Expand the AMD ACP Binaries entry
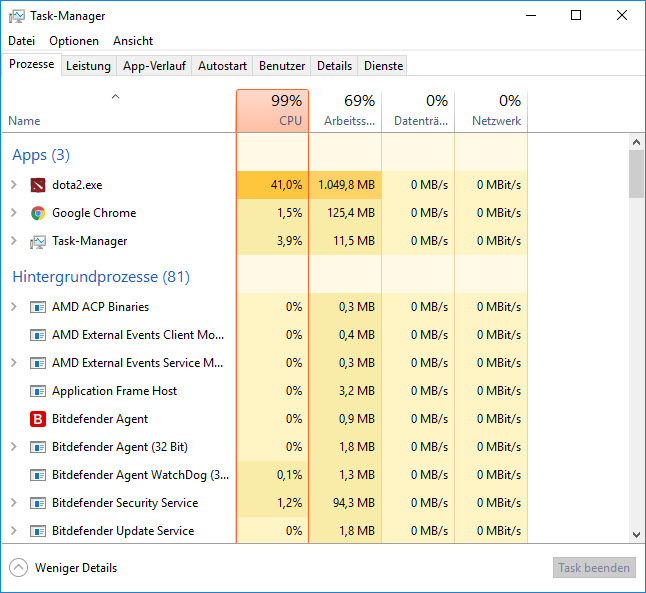Image resolution: width=646 pixels, height=593 pixels. pyautogui.click(x=14, y=307)
